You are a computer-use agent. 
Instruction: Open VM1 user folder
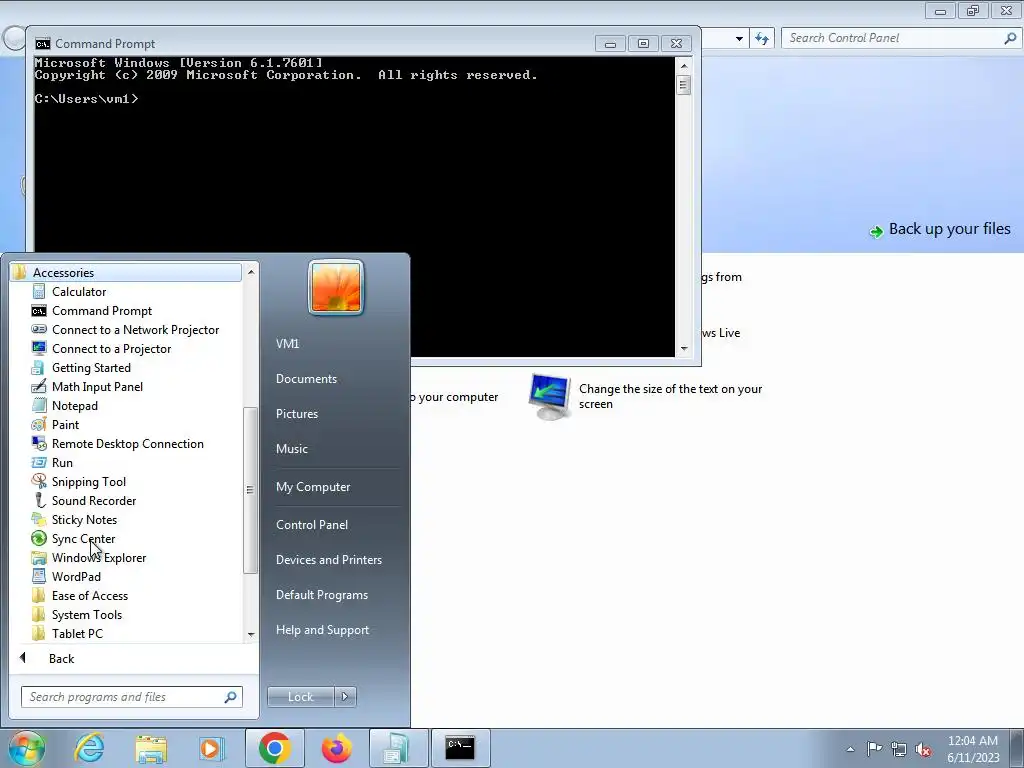click(287, 344)
